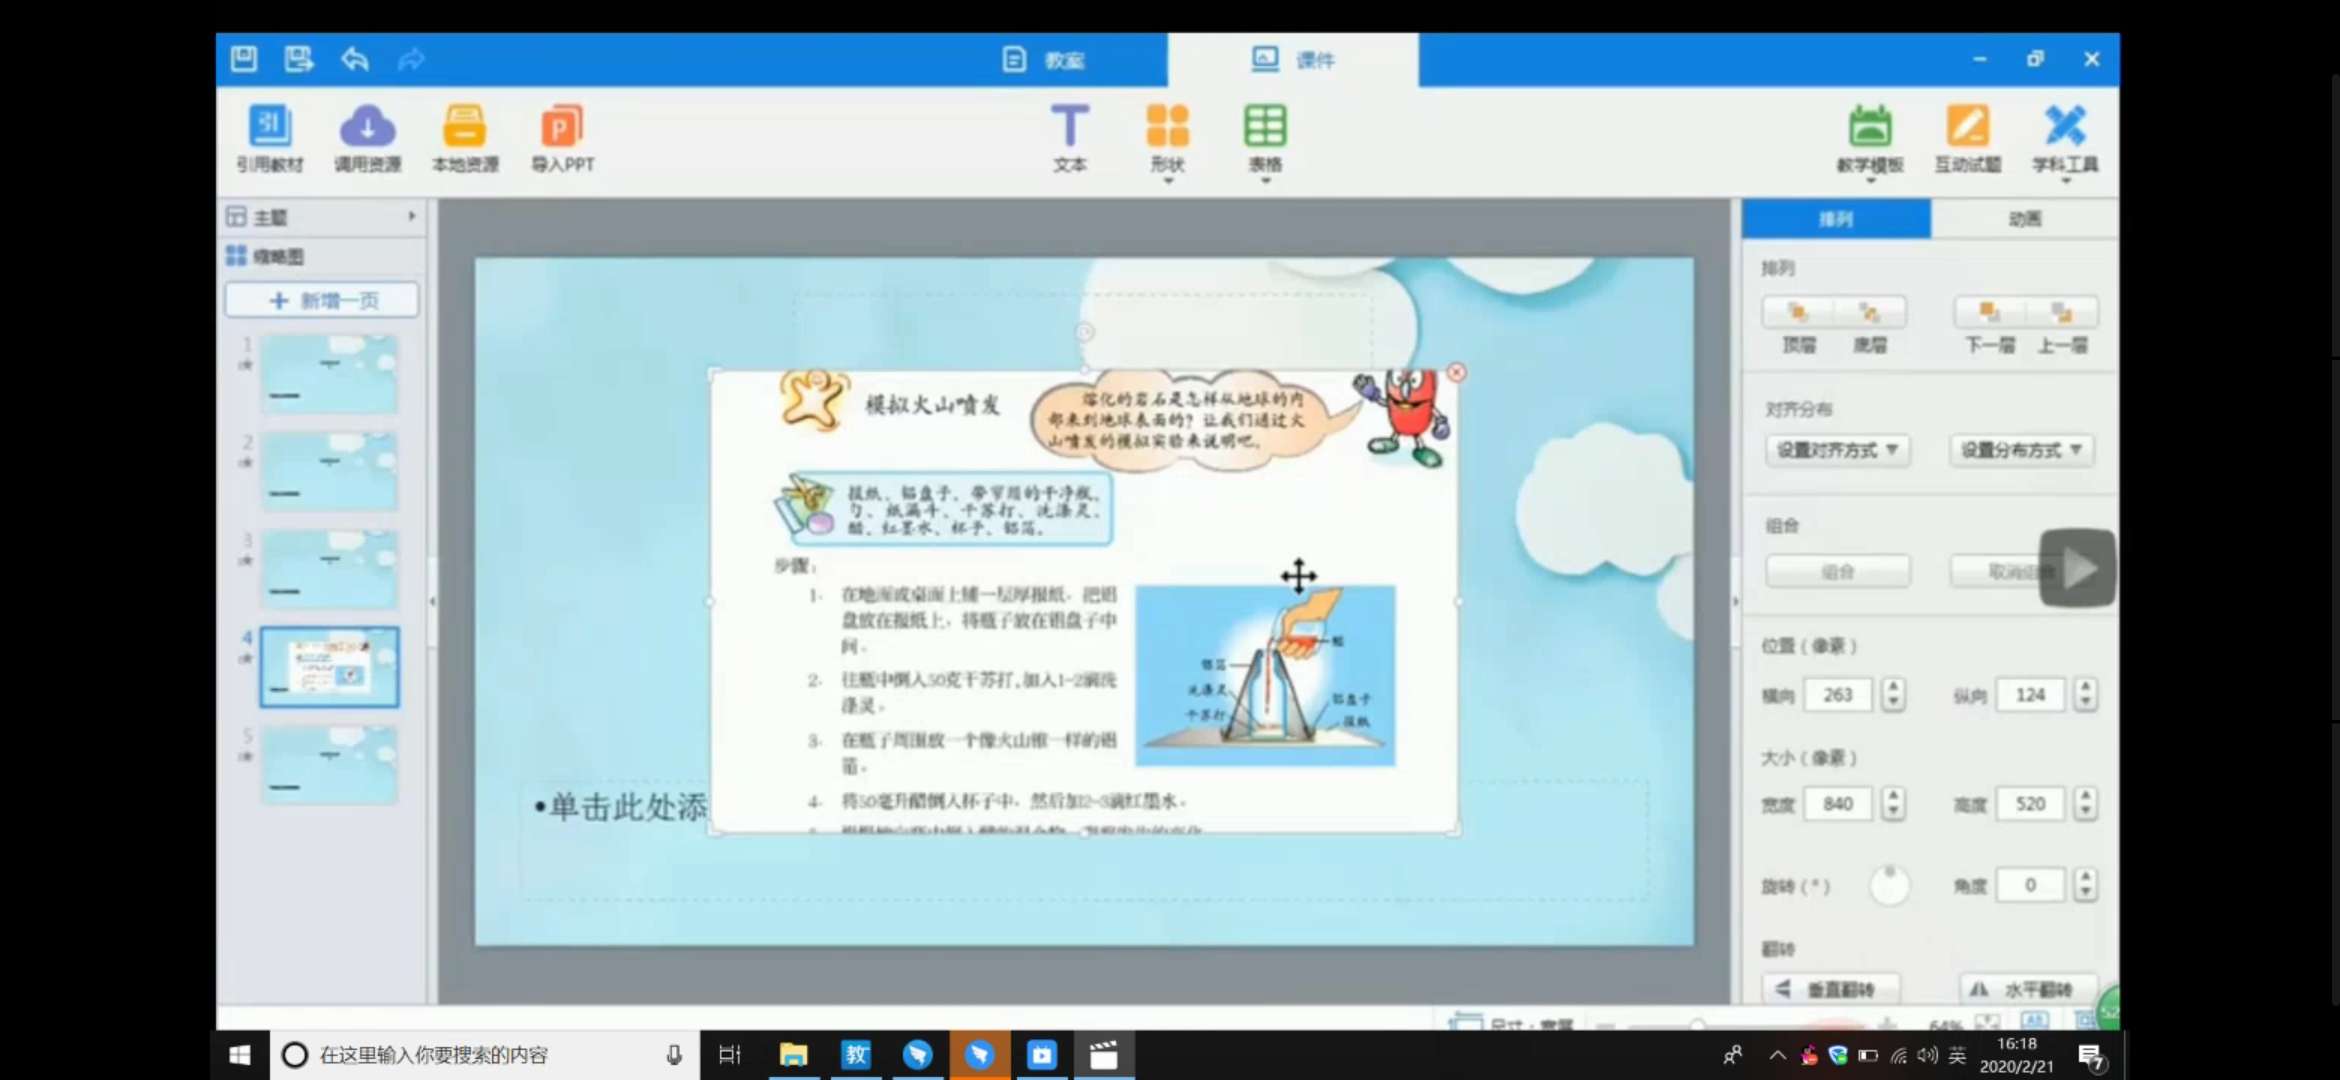Switch to the 动画 animation tab
Viewport: 2340px width, 1080px height.
pyautogui.click(x=2024, y=219)
